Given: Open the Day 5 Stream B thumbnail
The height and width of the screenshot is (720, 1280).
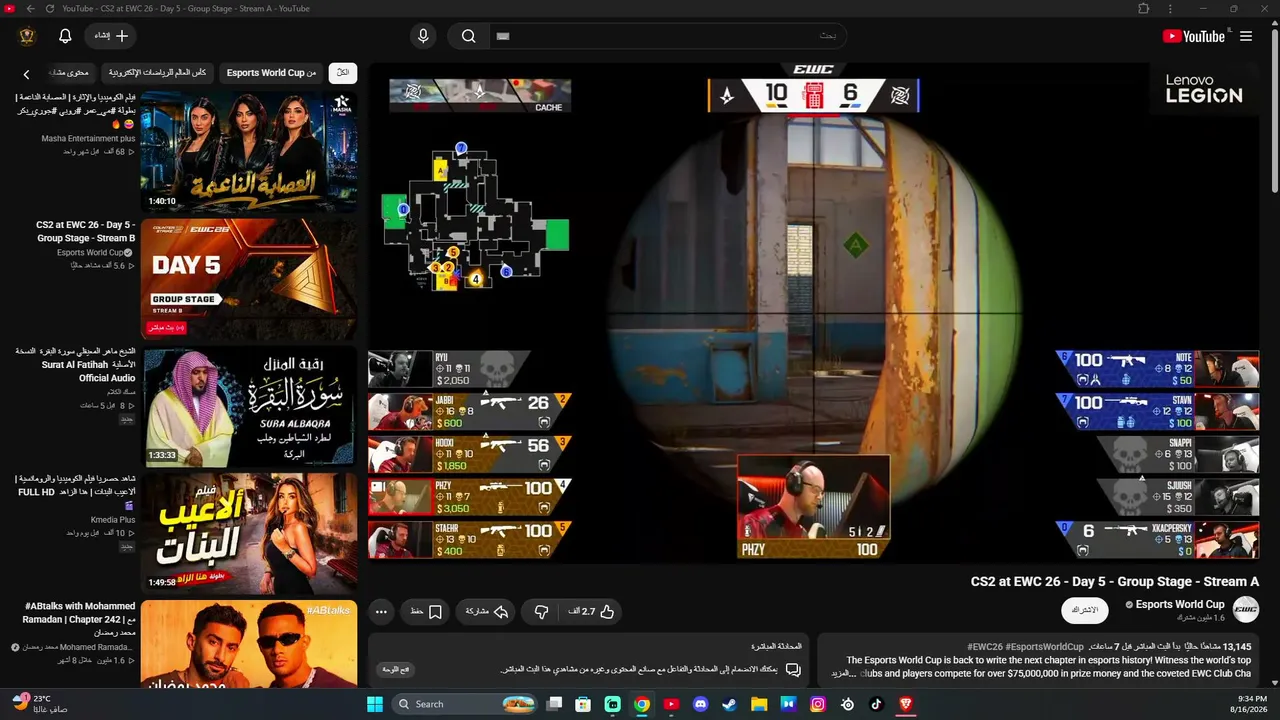Looking at the screenshot, I should (249, 280).
